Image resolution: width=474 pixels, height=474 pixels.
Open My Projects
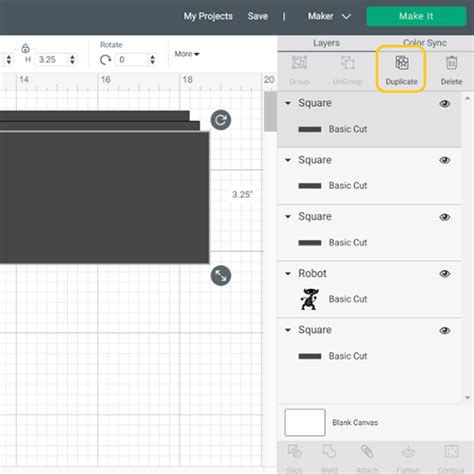[x=208, y=16]
